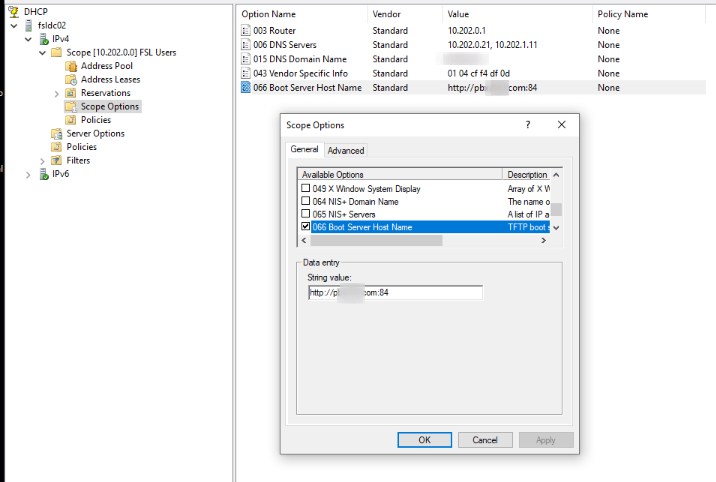Tick the 065 NIS+ Servers checkbox

point(305,214)
